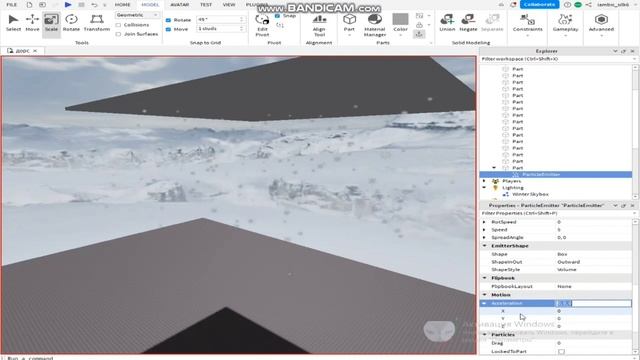
Task: Click the Move snap studs field
Action: pyautogui.click(x=220, y=29)
